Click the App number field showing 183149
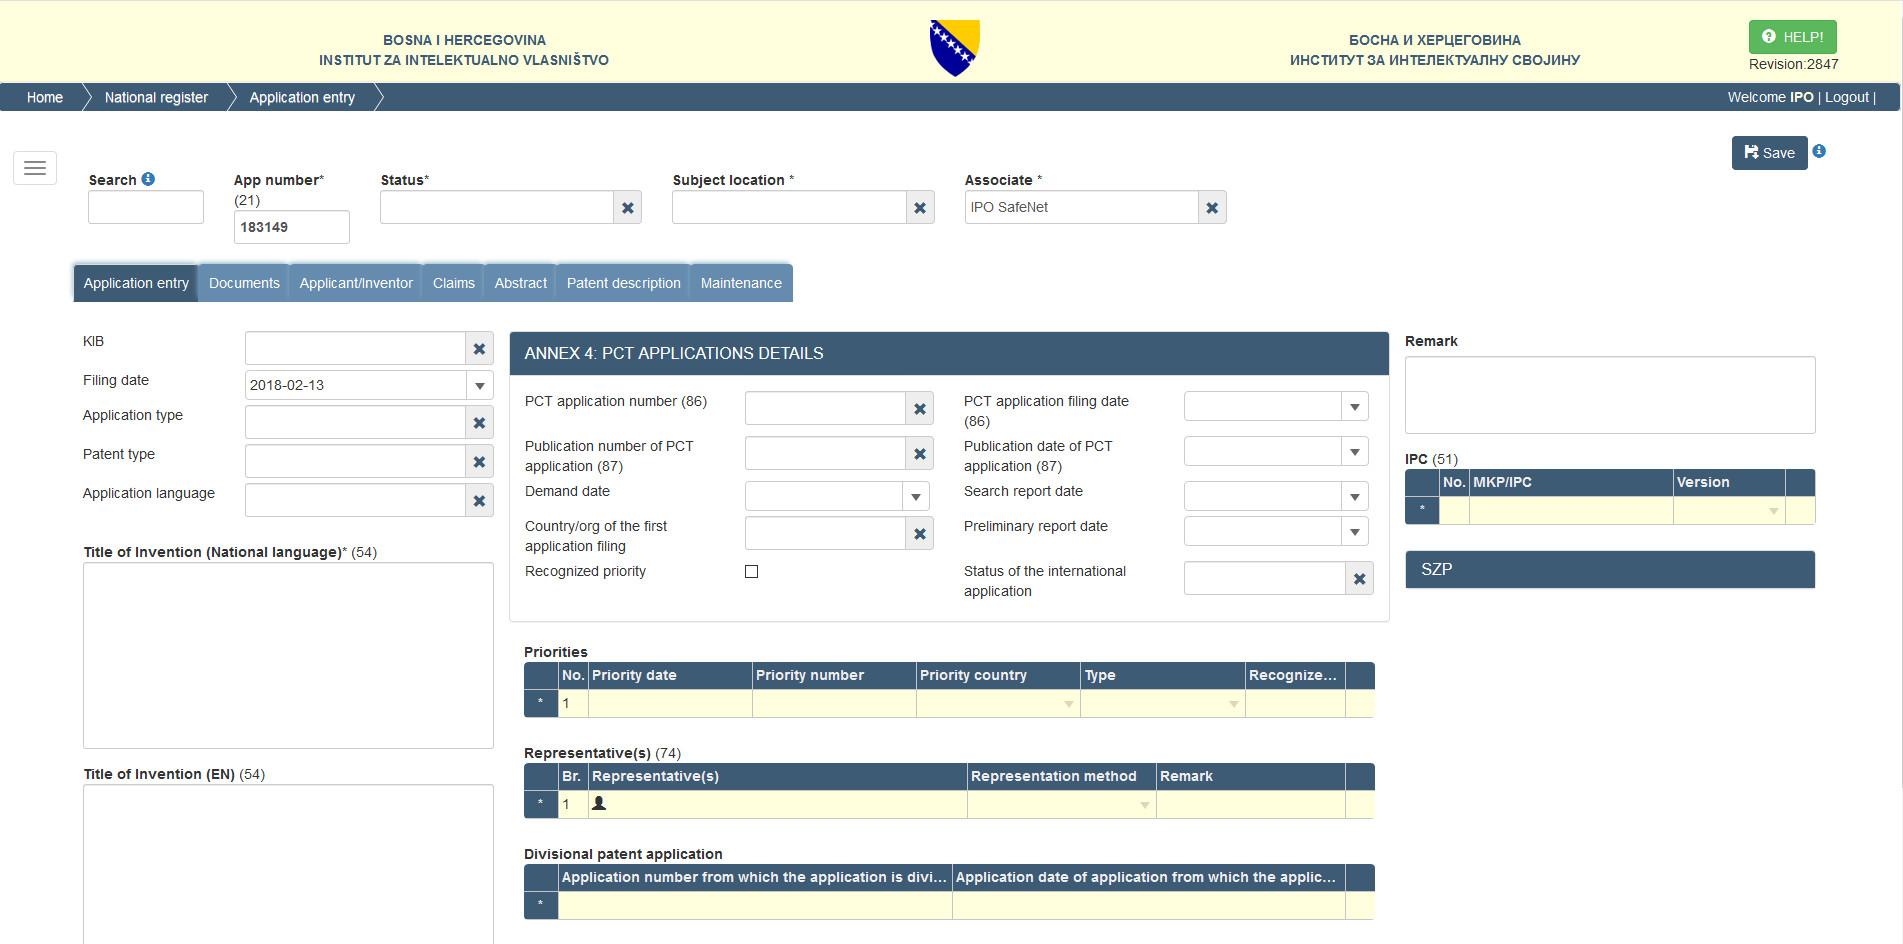Image resolution: width=1903 pixels, height=944 pixels. [x=292, y=227]
